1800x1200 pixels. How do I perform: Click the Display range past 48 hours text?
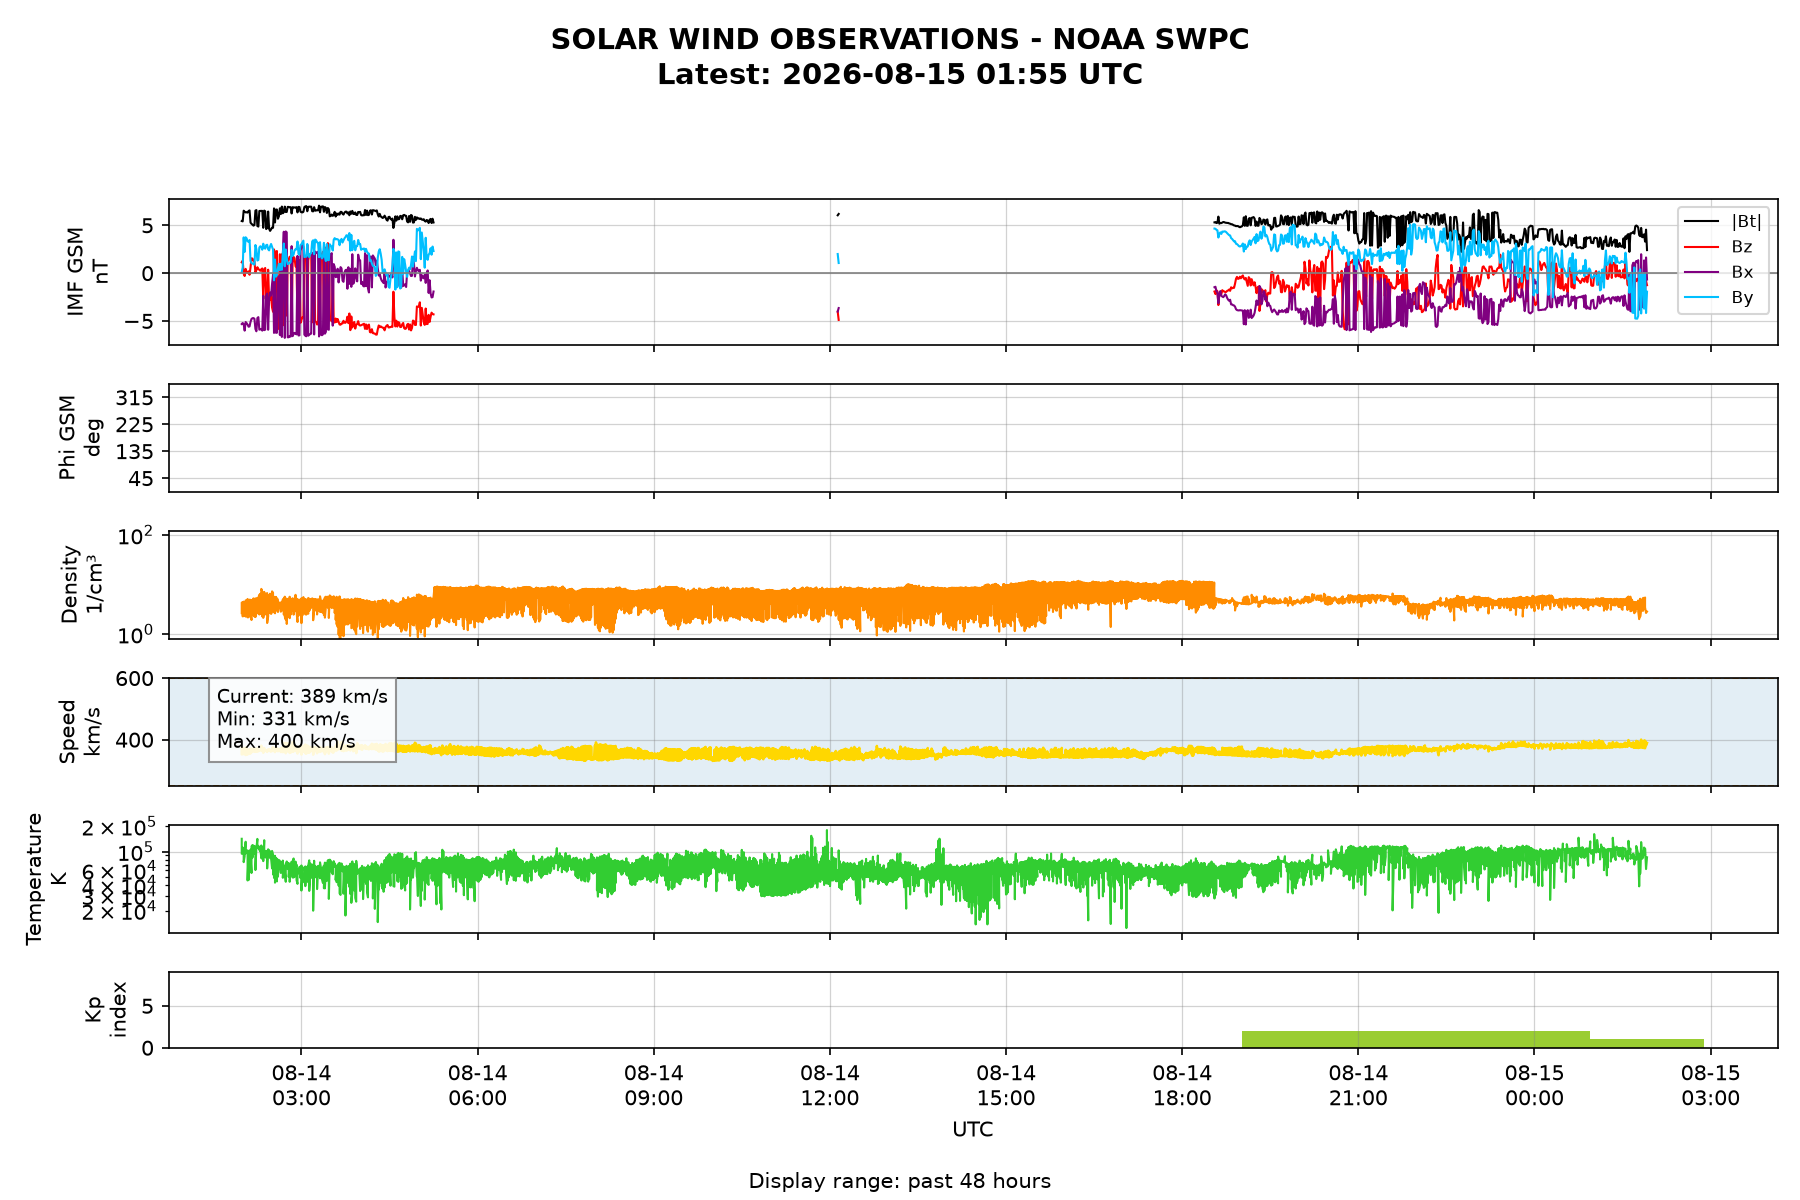[x=900, y=1181]
